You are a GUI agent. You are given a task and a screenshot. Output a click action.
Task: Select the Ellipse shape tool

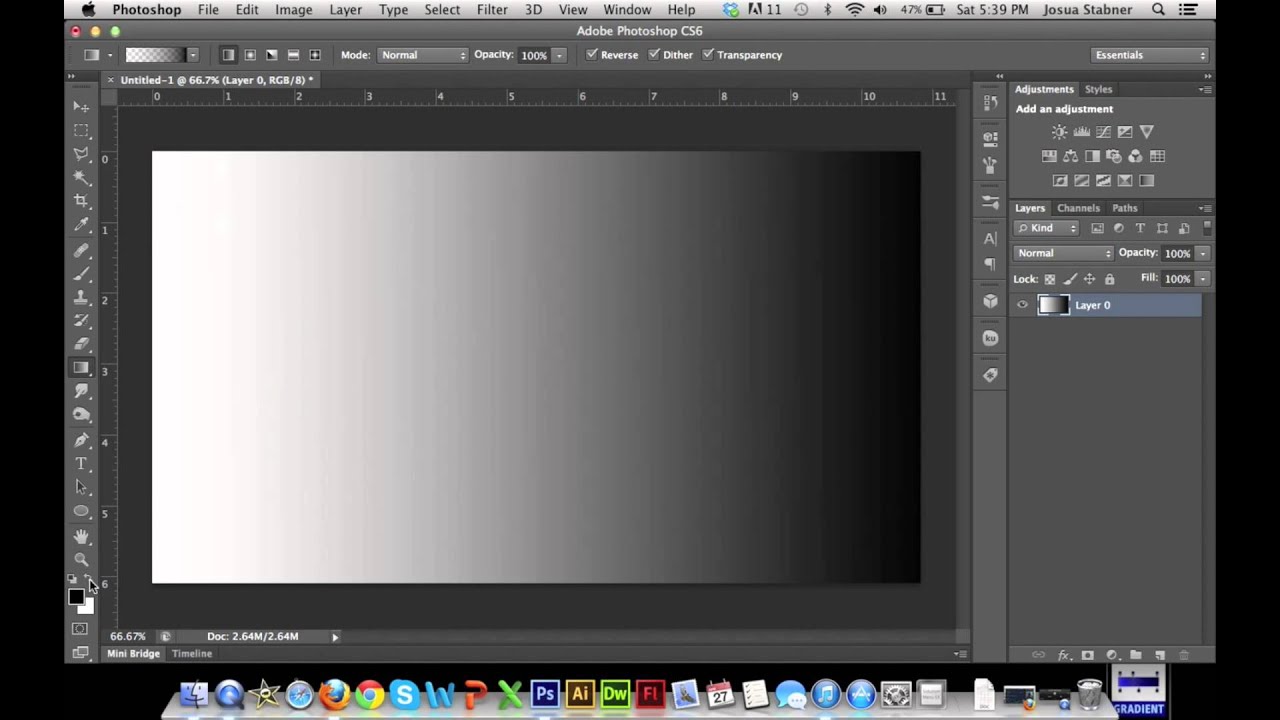(81, 511)
